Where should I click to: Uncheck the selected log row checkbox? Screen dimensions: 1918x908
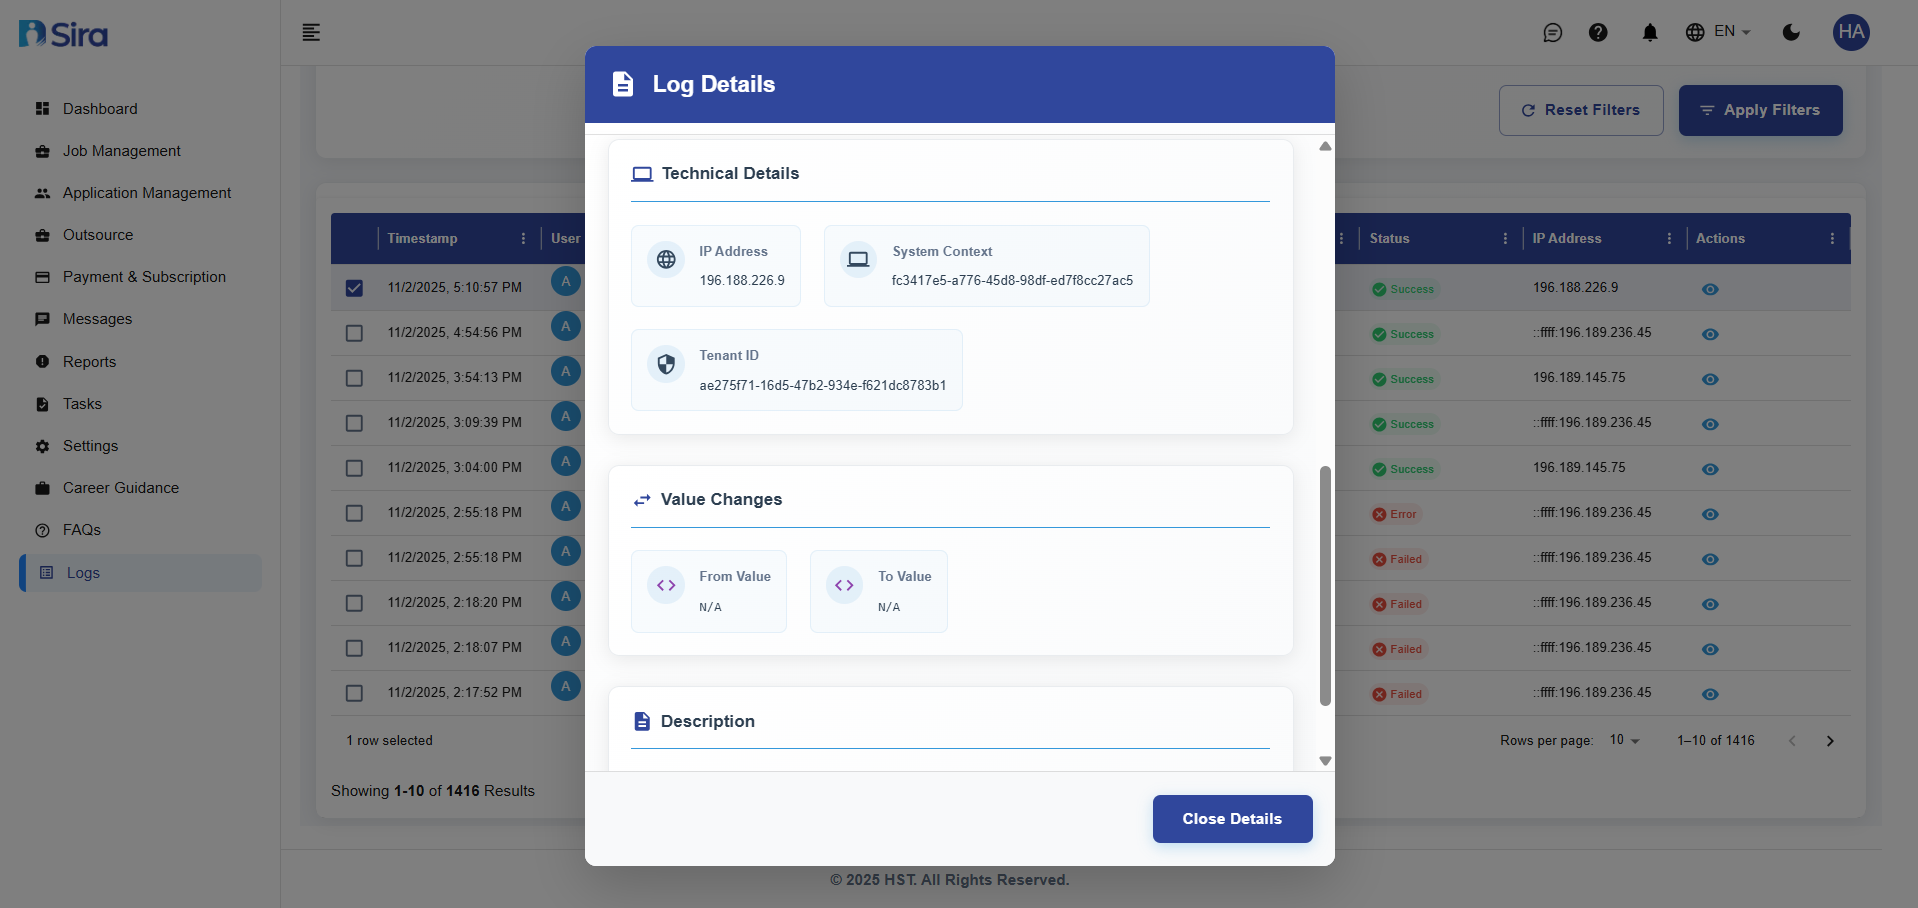click(354, 287)
